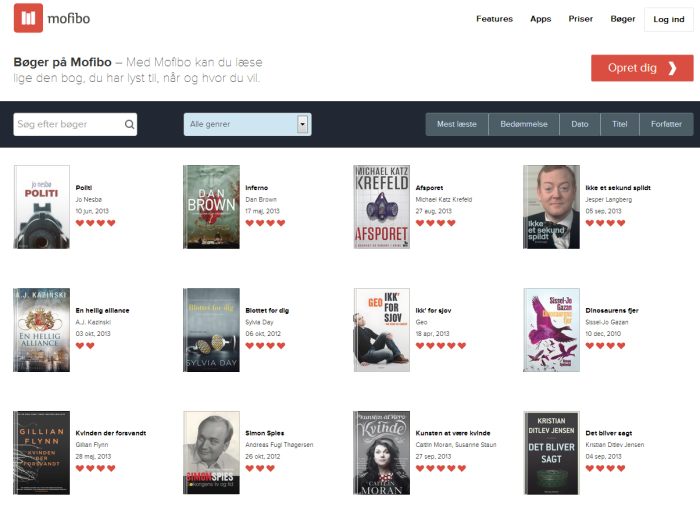Click the Blottet for dig title
The image size is (700, 515).
267,311
